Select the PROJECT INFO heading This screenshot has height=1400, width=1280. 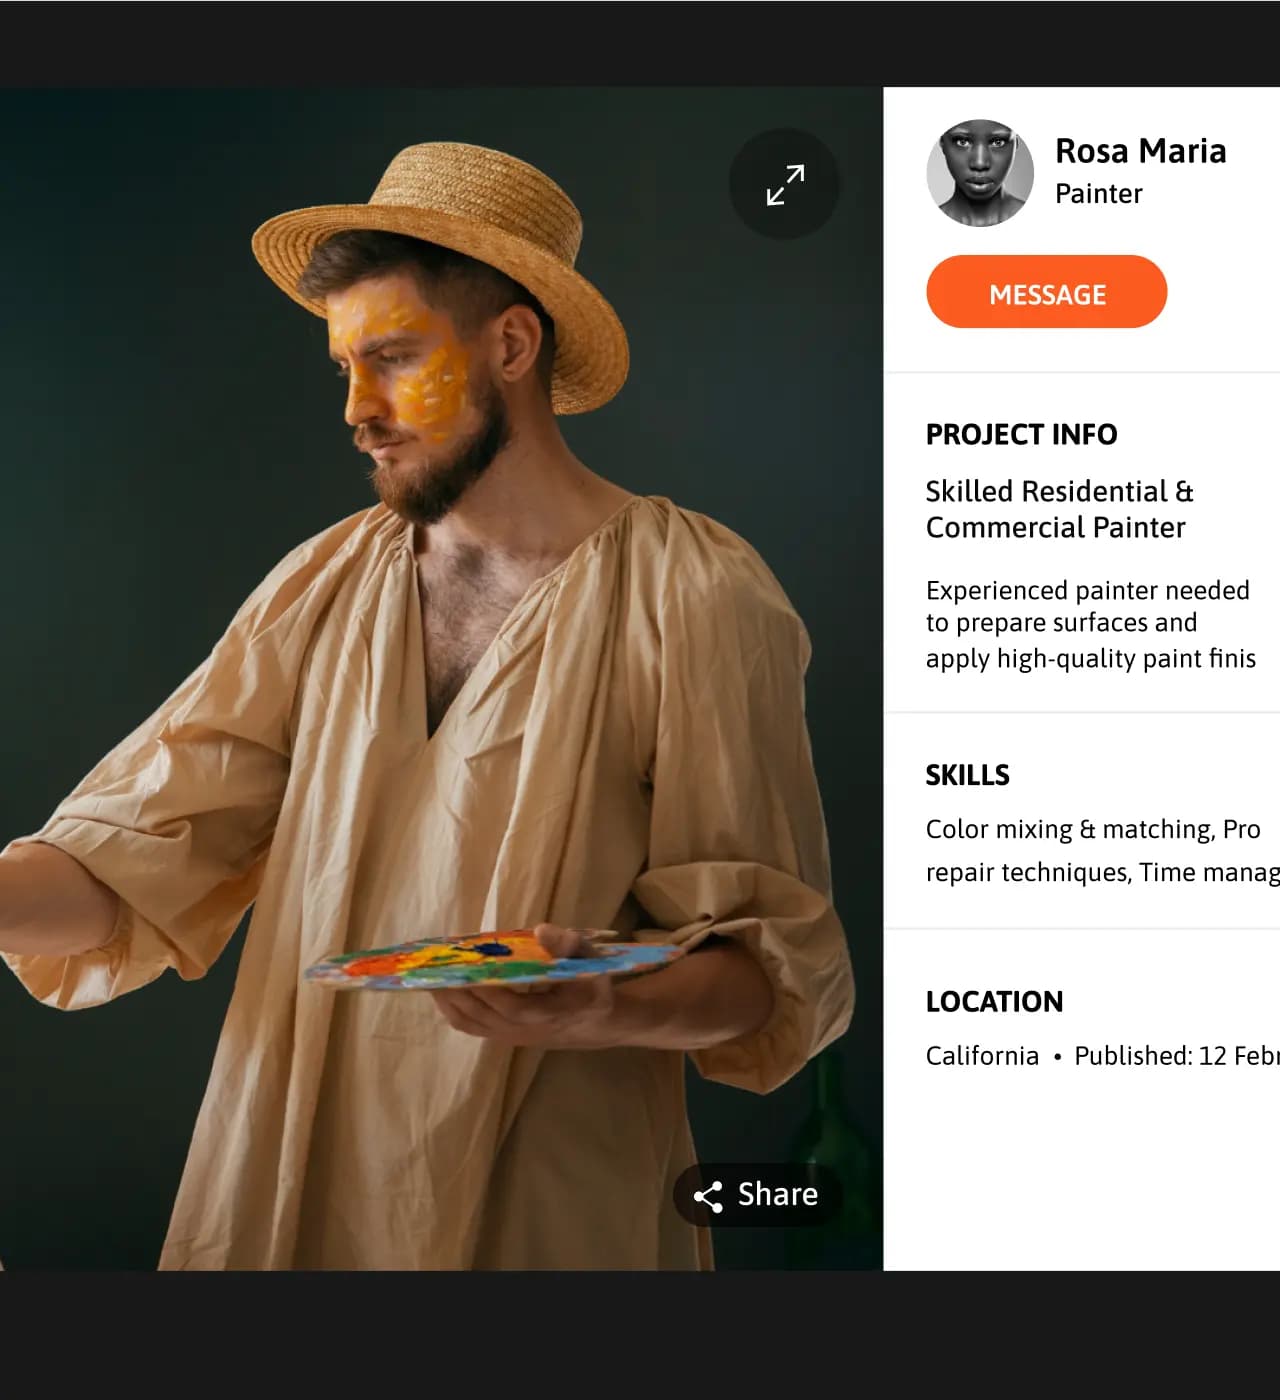[x=1021, y=435]
